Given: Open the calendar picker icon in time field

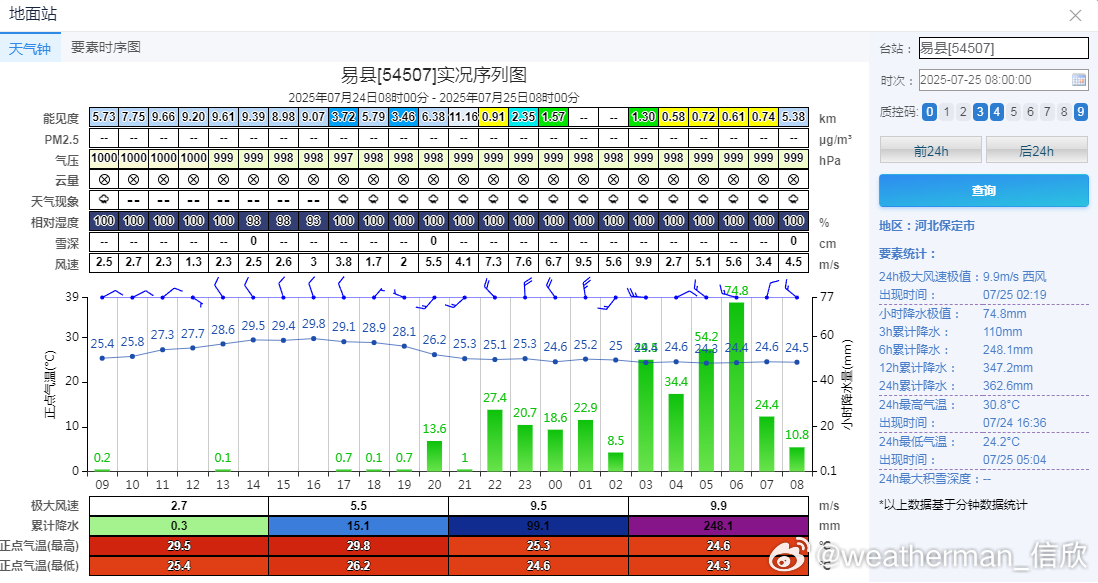Looking at the screenshot, I should [x=1079, y=80].
